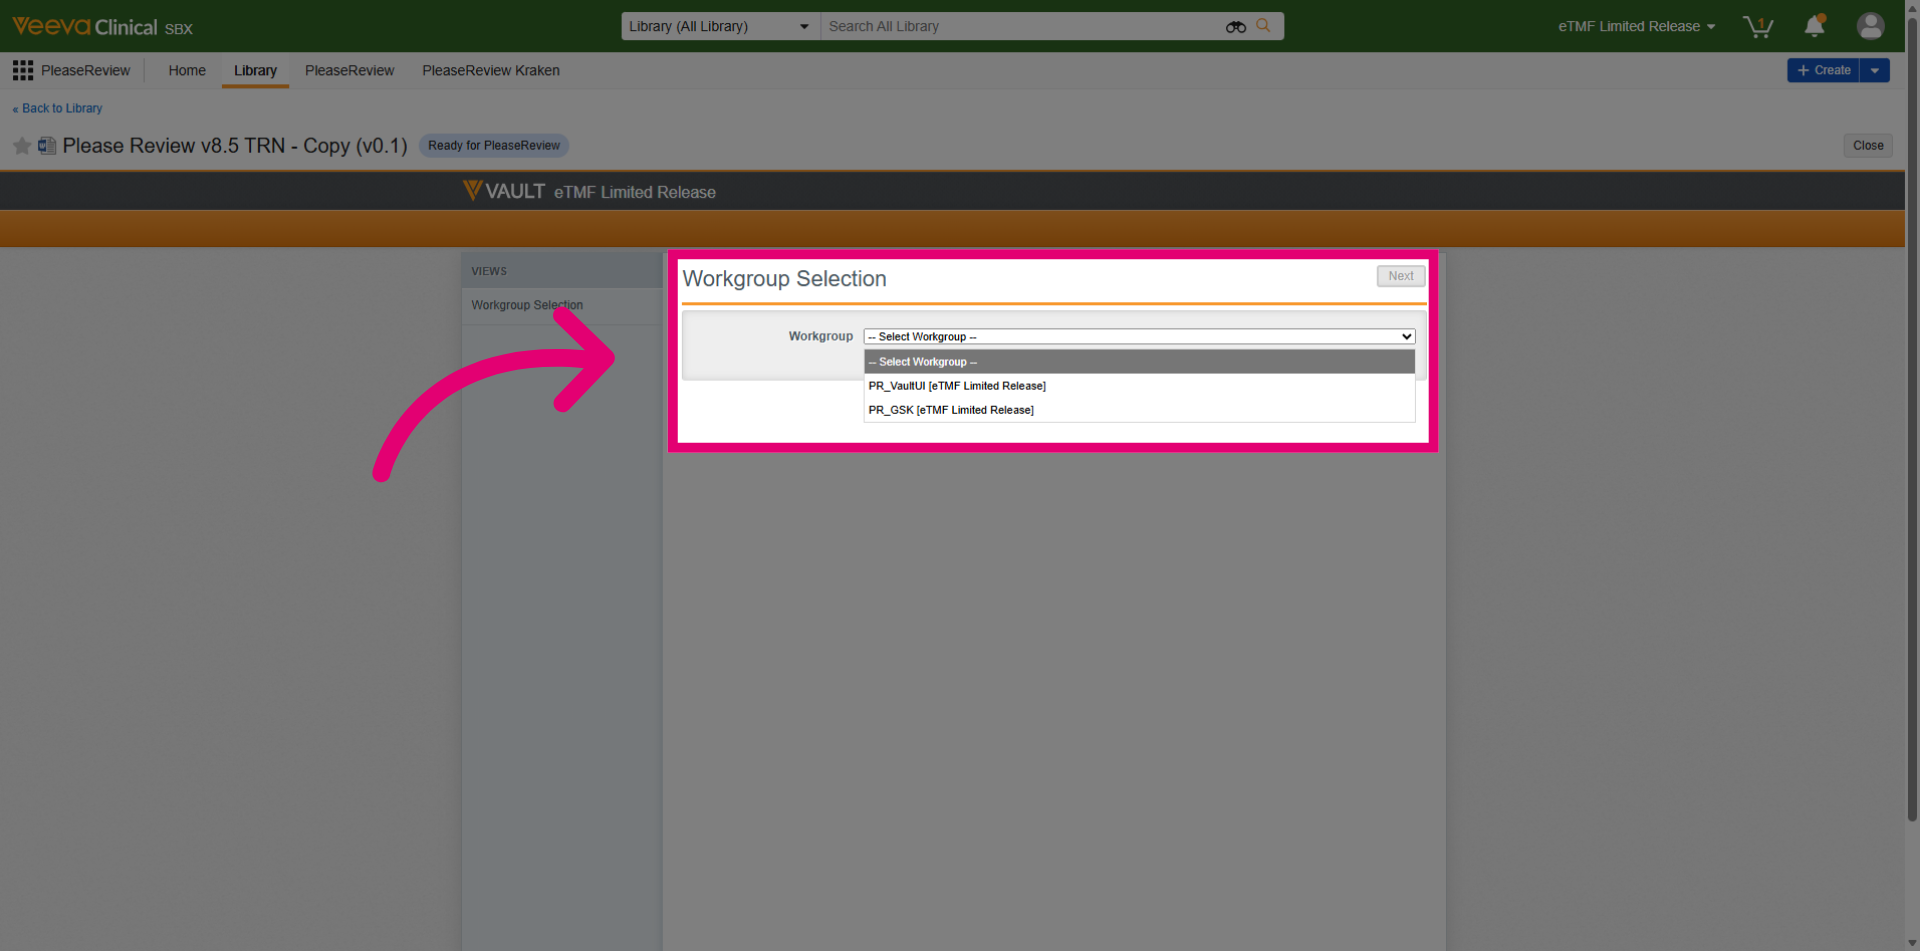Screen dimensions: 1920x951
Task: Open the Select Workgroup combo box
Action: [1139, 337]
